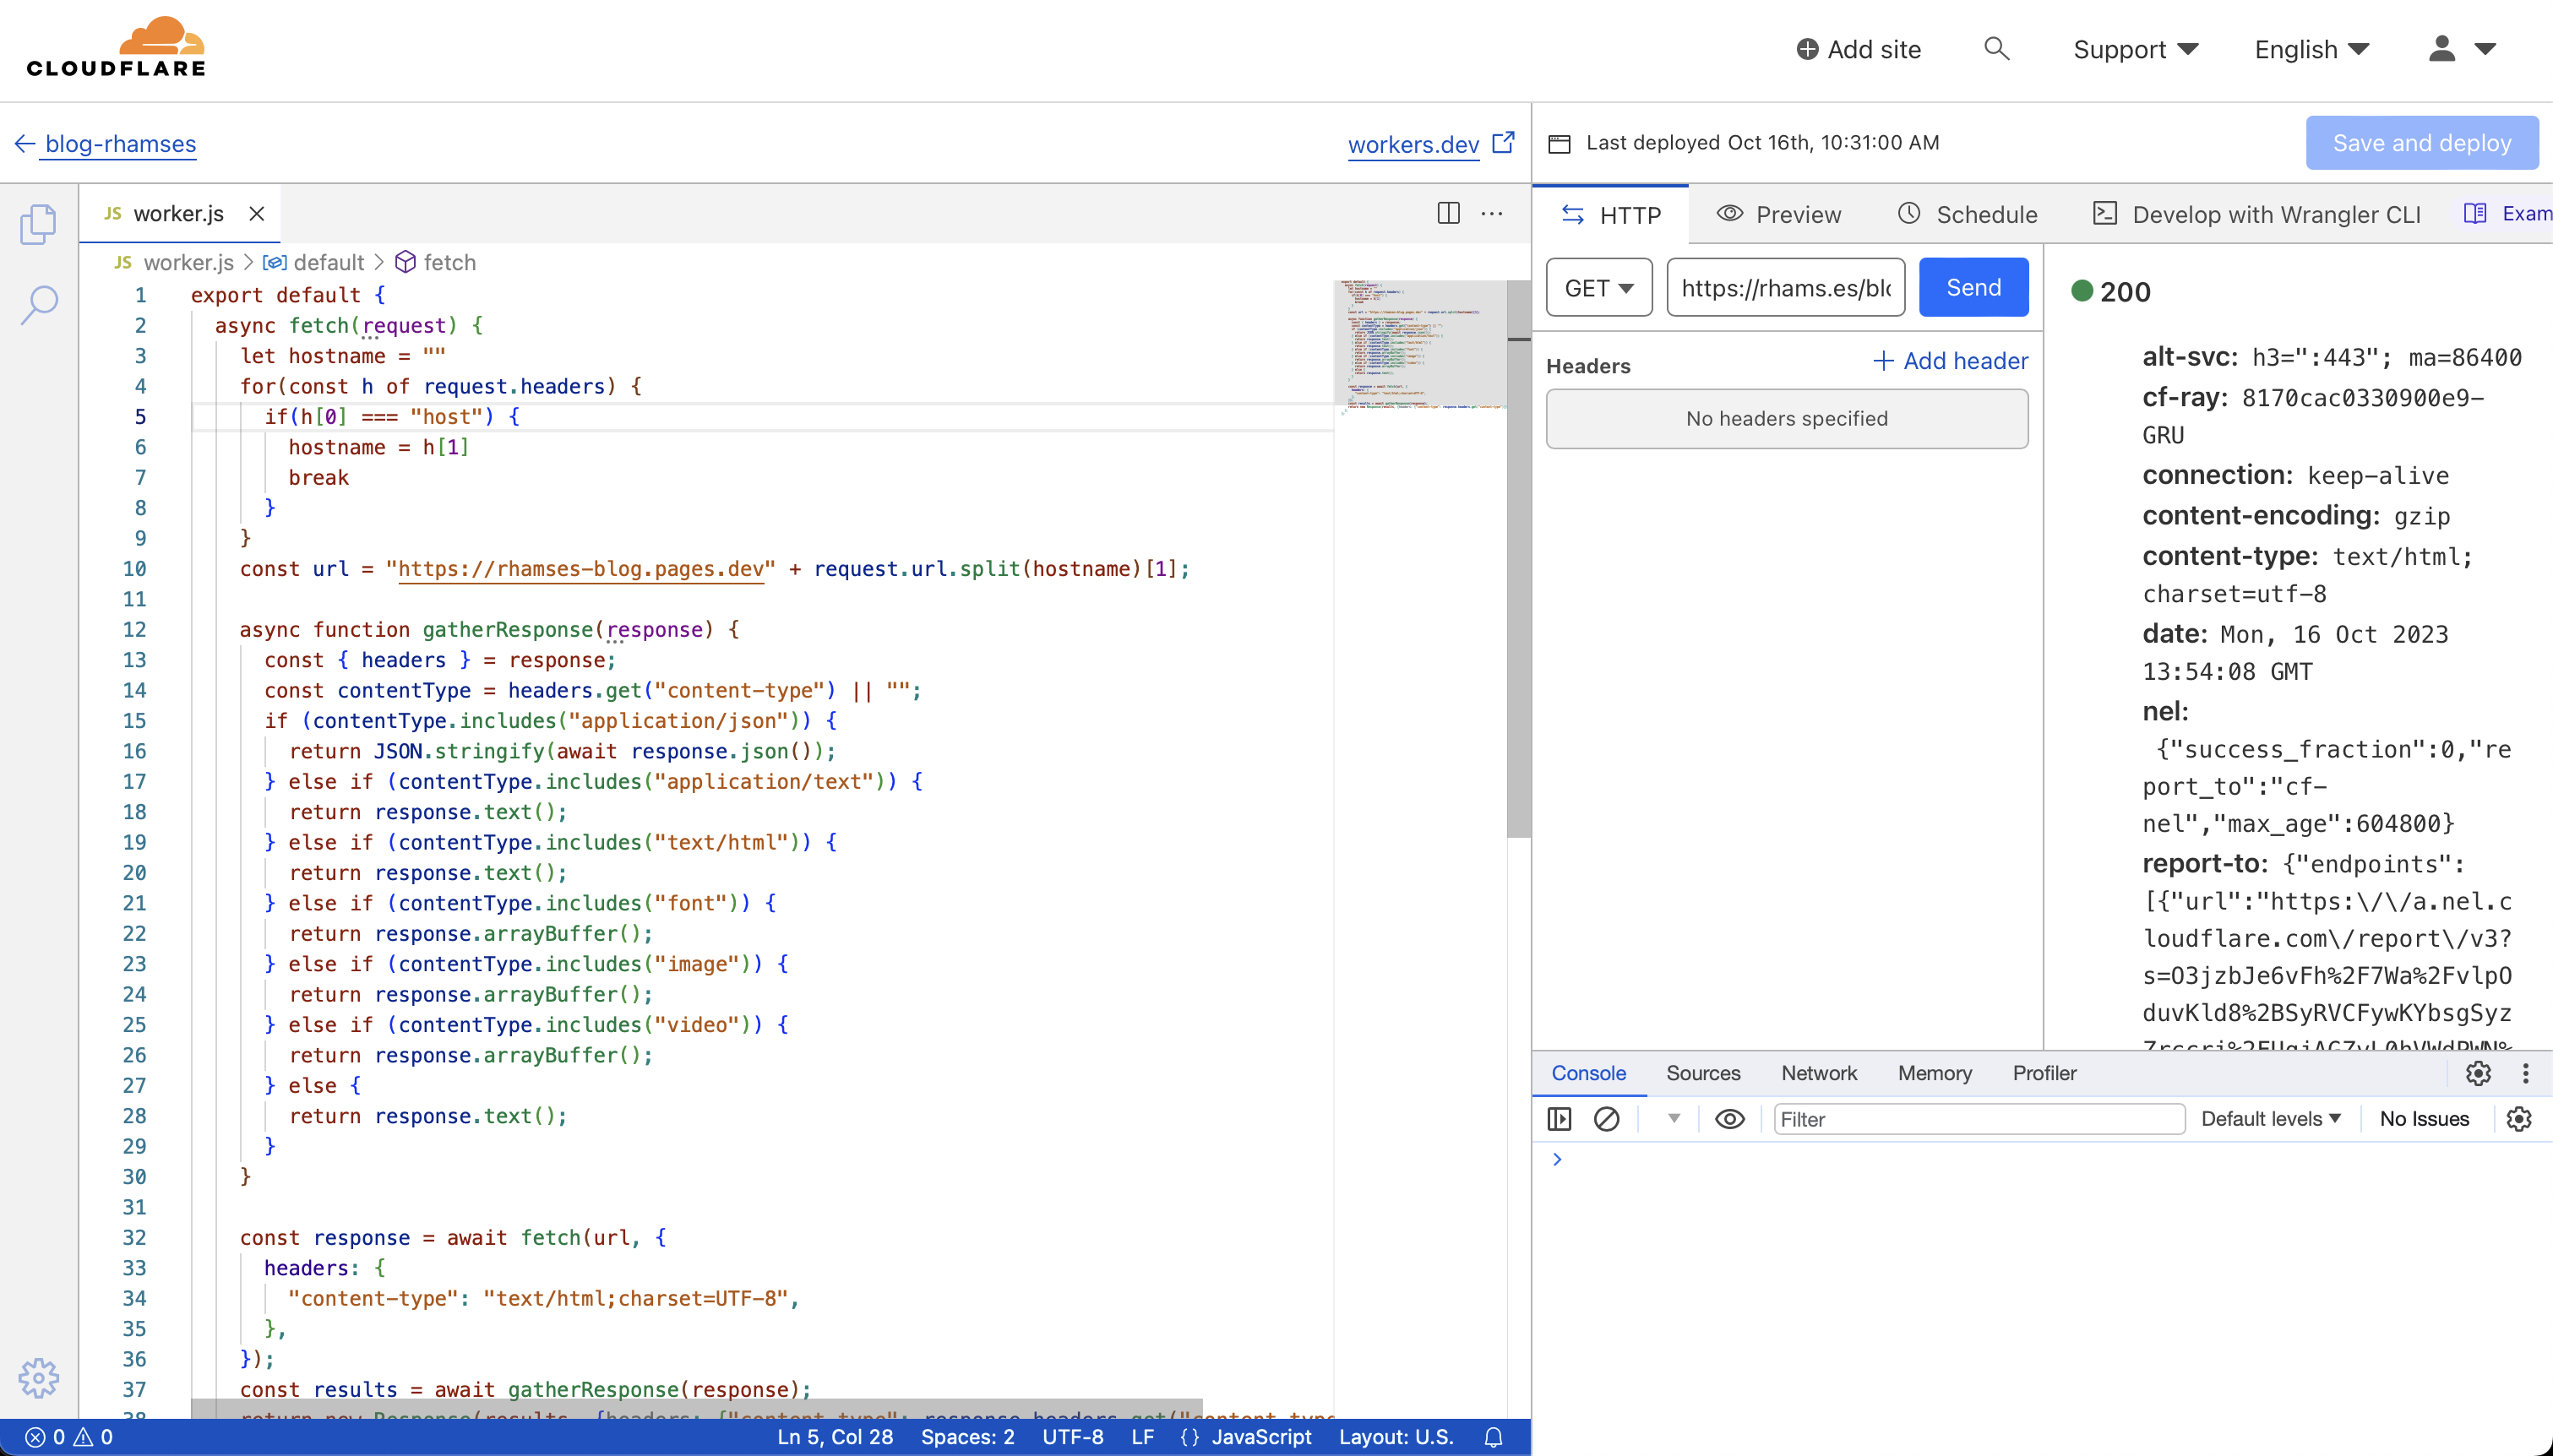Open the Network panel tab

pyautogui.click(x=1818, y=1072)
